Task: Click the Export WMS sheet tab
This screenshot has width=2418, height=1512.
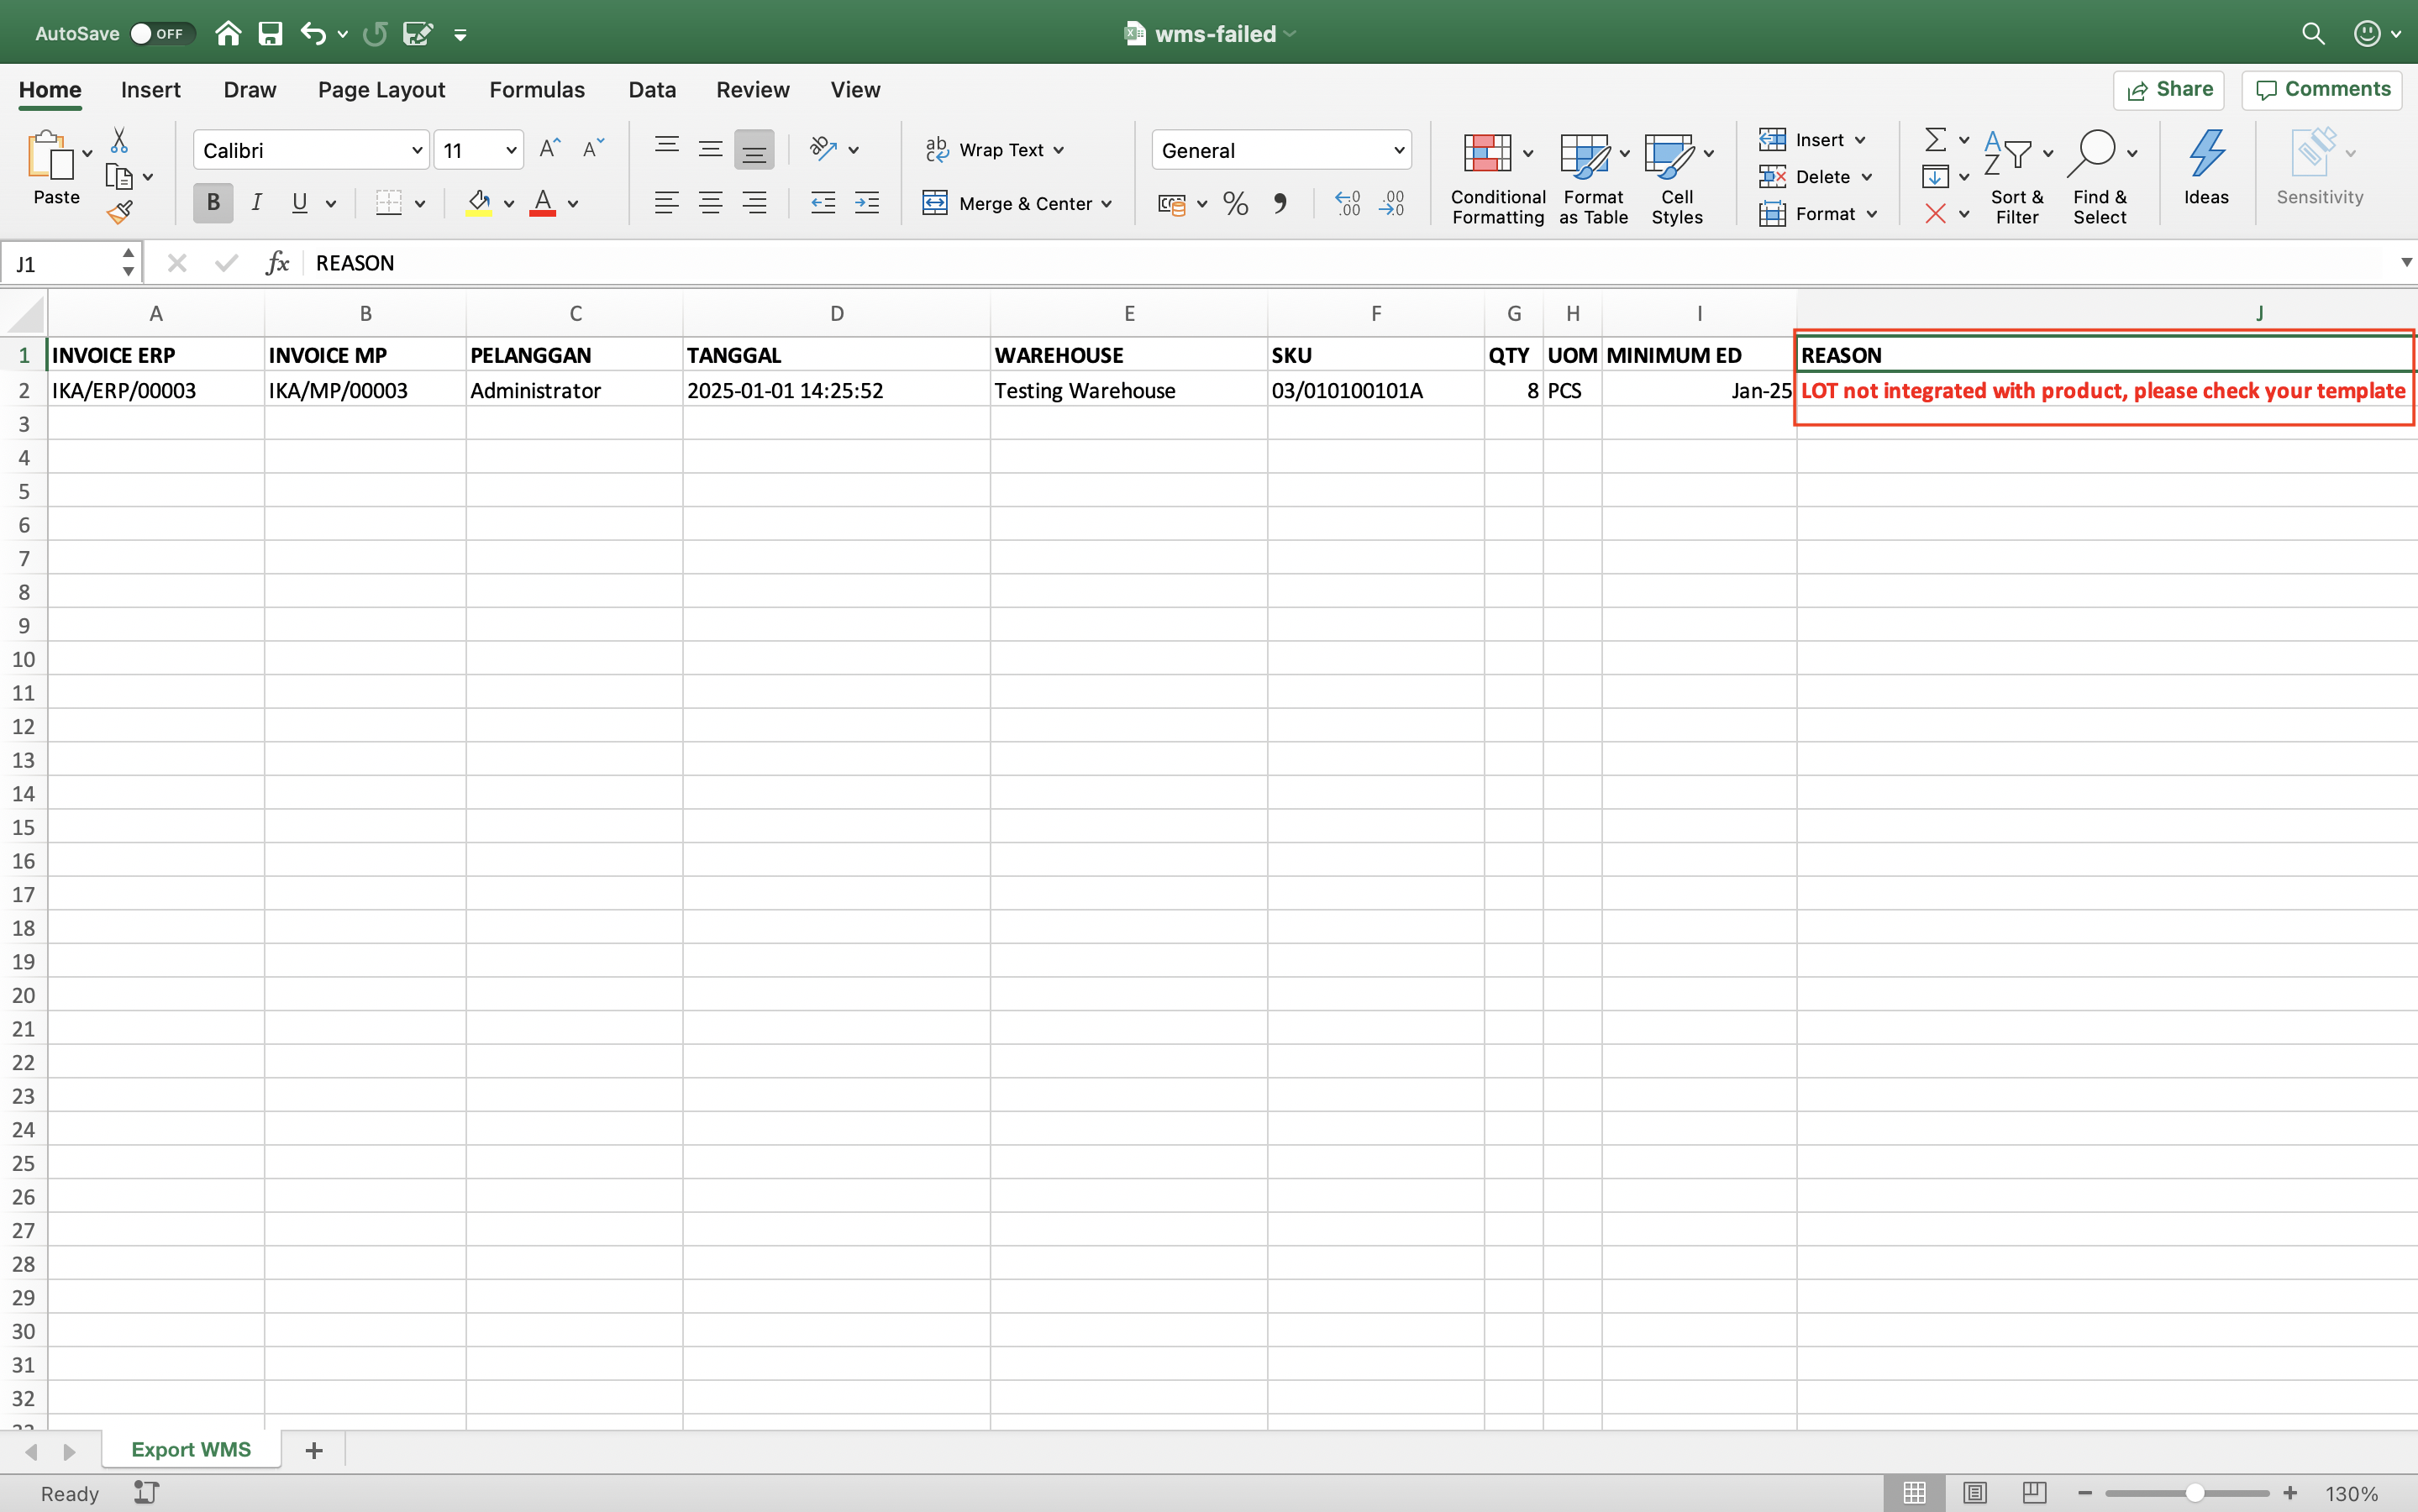Action: click(x=190, y=1449)
